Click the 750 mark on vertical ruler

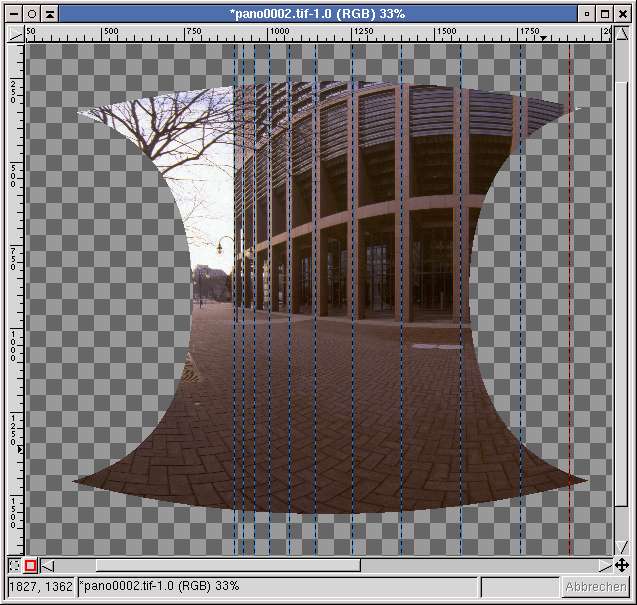pyautogui.click(x=13, y=258)
